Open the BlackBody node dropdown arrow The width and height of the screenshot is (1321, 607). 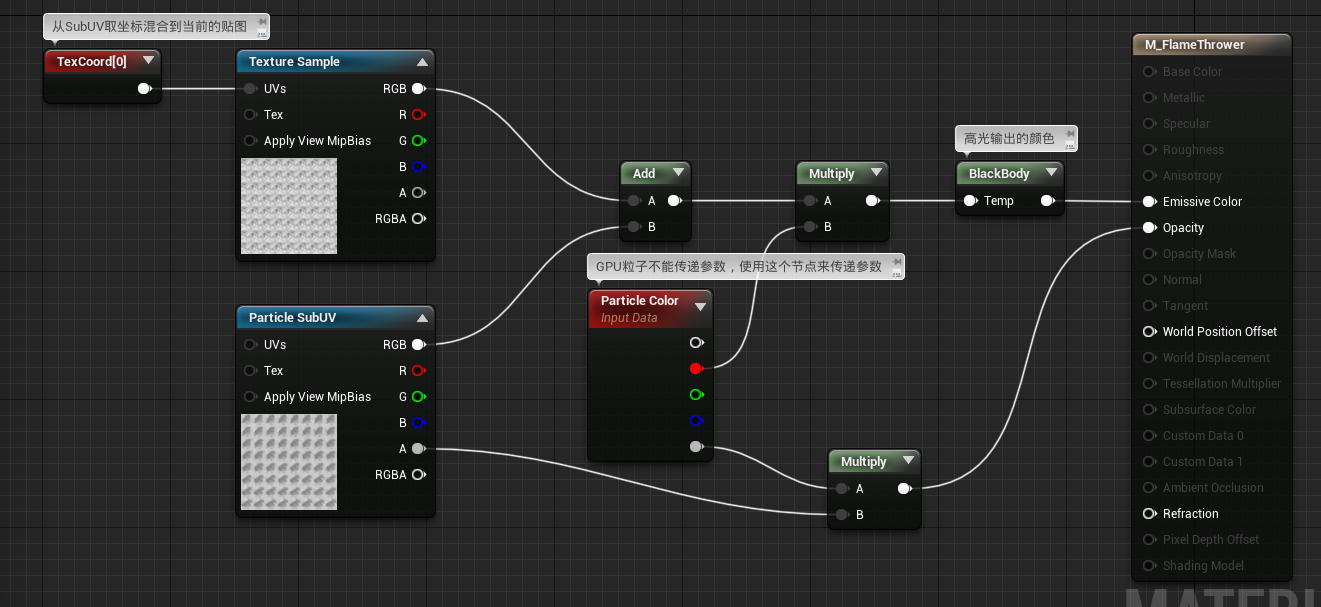(x=1051, y=172)
